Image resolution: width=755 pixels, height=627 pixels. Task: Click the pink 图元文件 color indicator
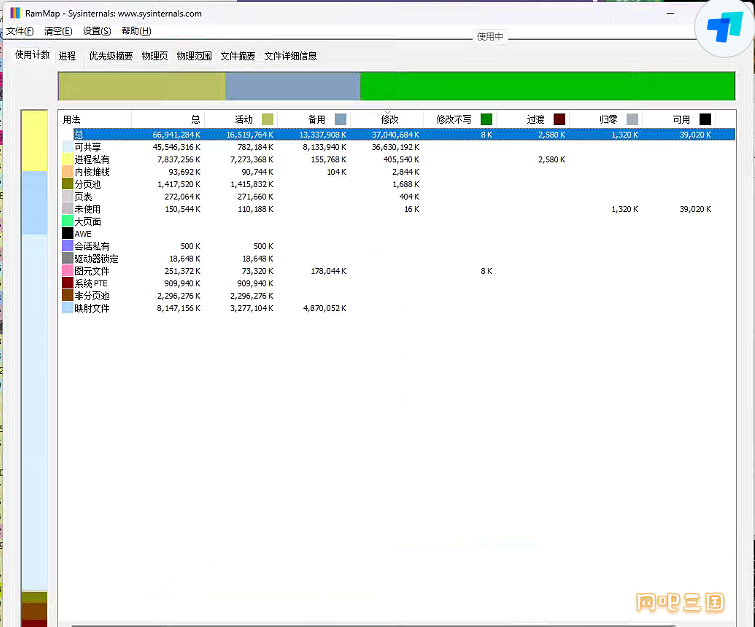tap(67, 271)
